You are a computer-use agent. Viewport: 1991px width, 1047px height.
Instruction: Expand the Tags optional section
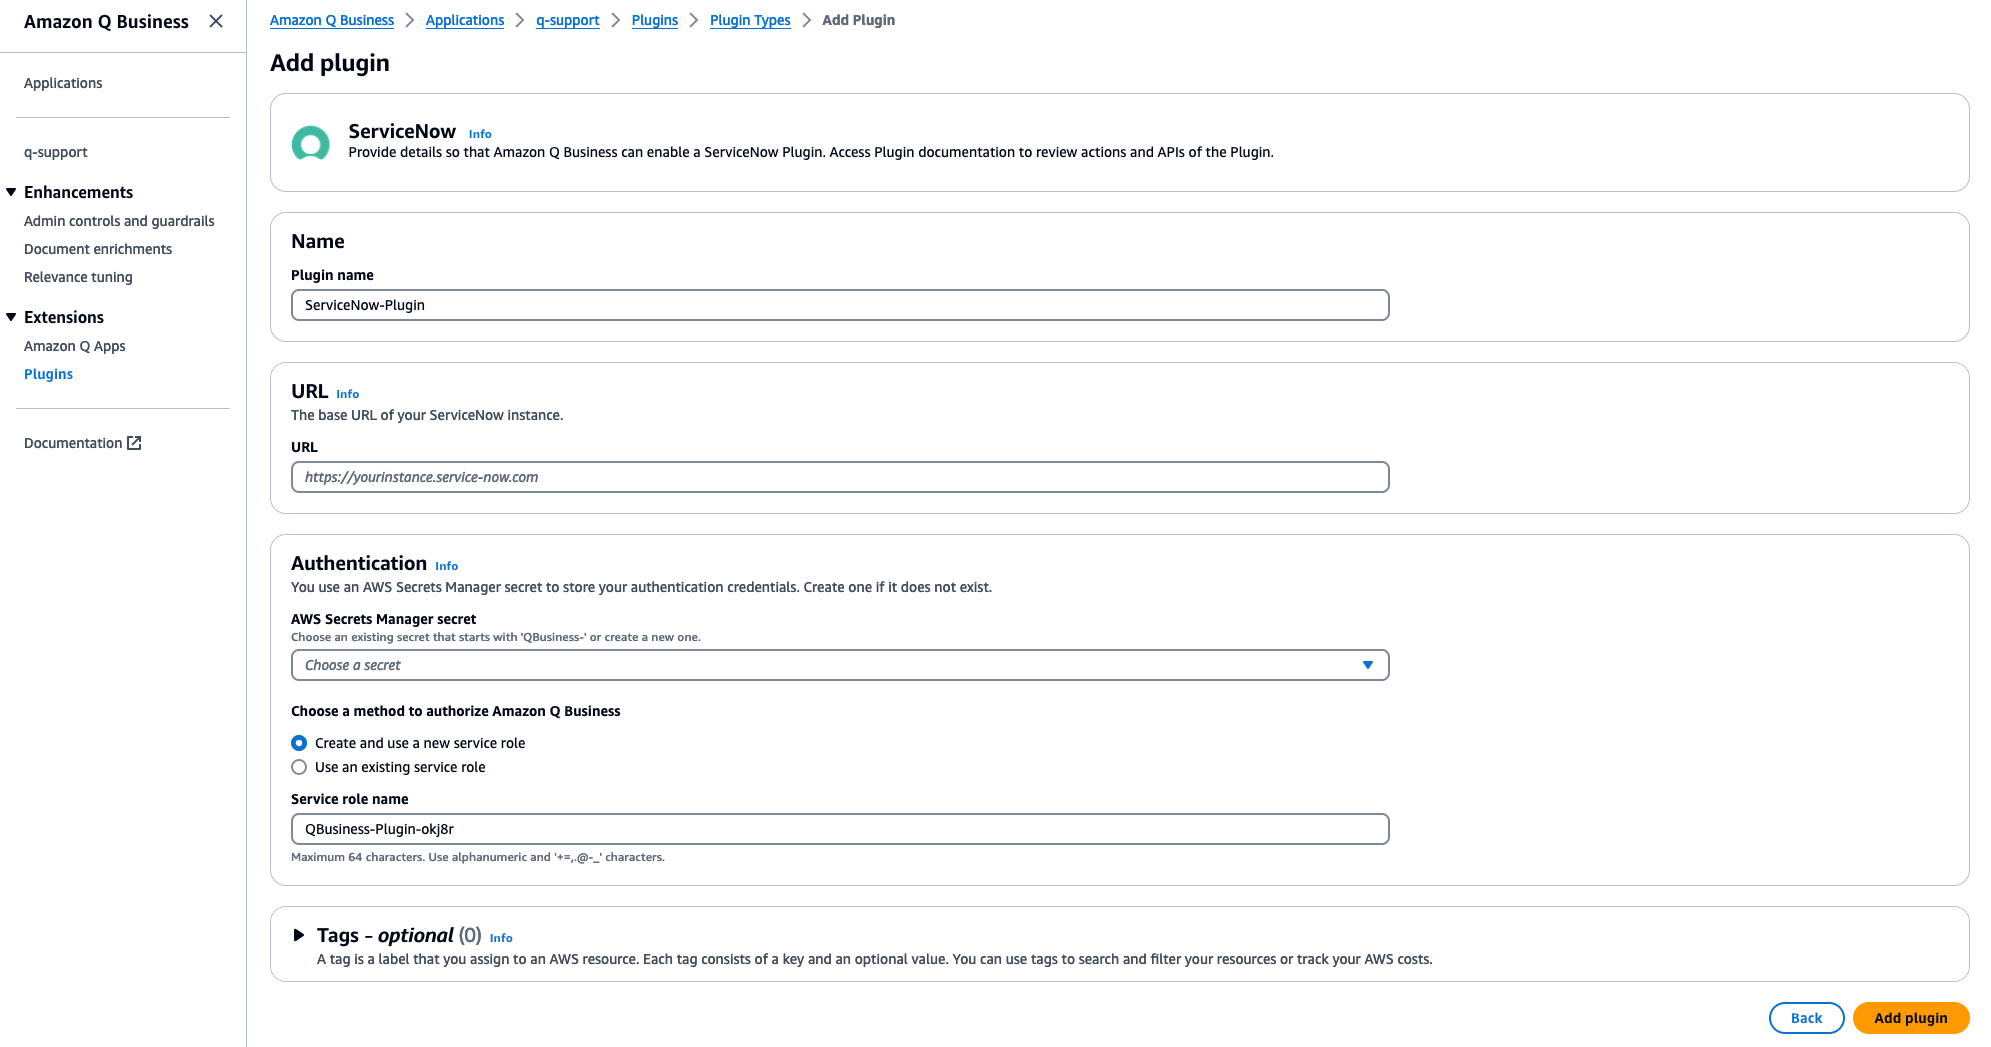click(299, 935)
